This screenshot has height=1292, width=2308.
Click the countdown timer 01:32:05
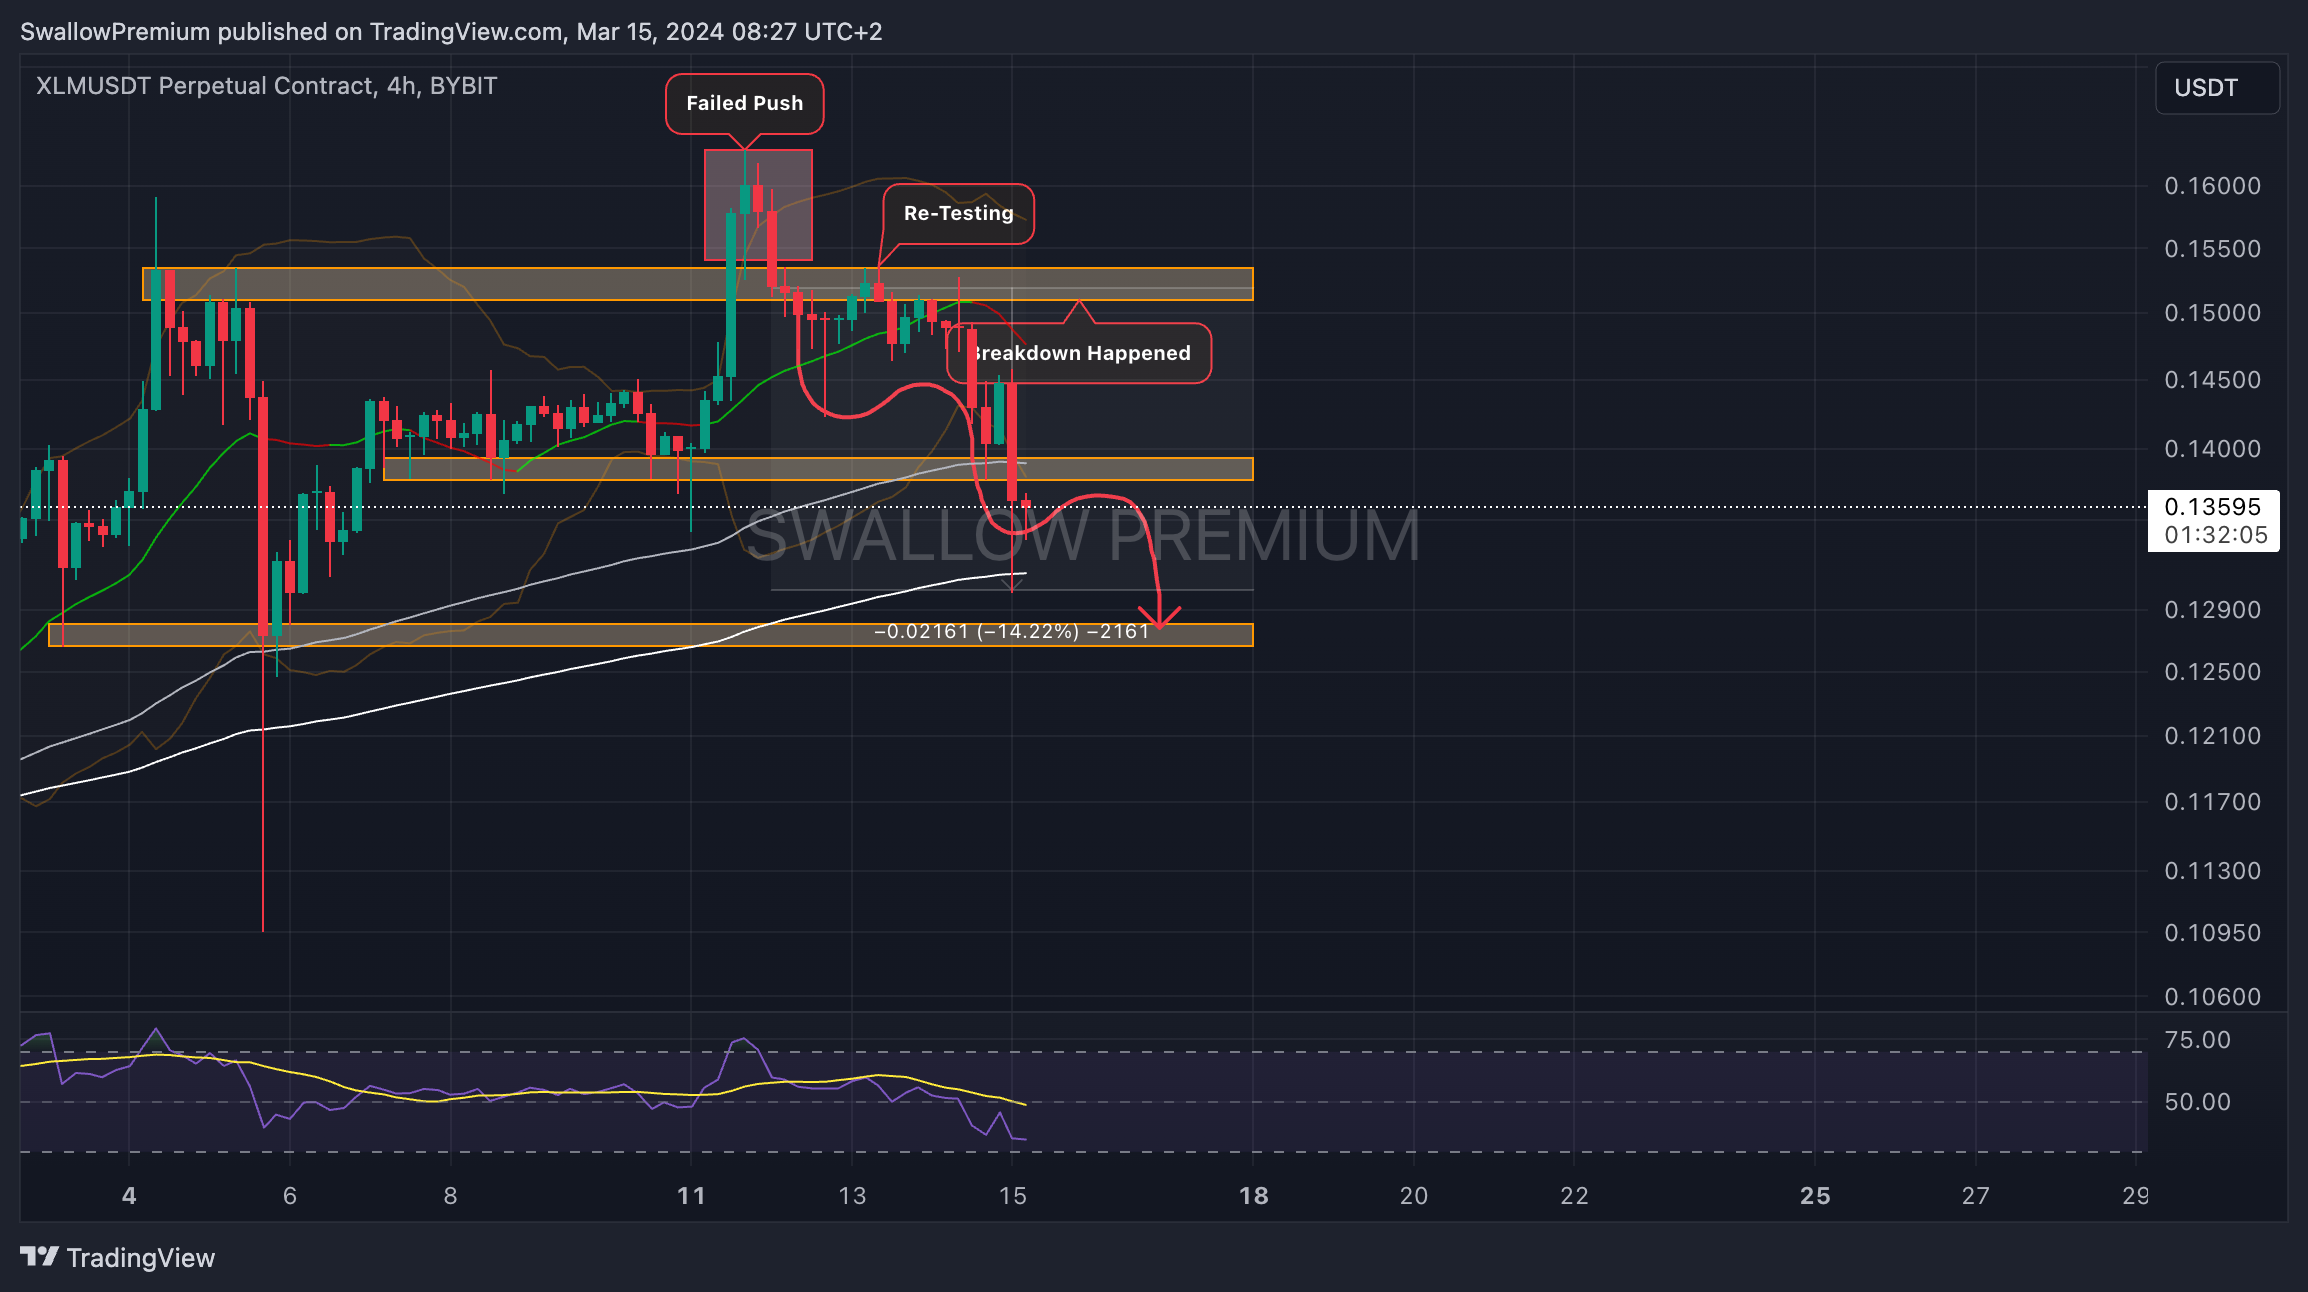2216,535
